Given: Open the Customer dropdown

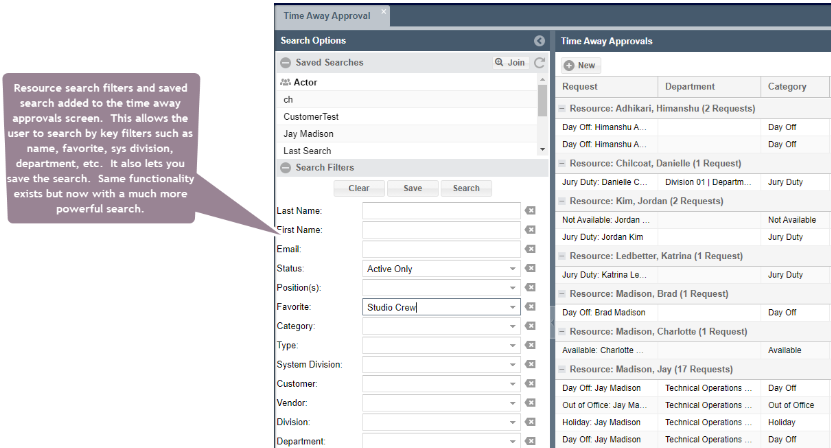Looking at the screenshot, I should pyautogui.click(x=512, y=384).
